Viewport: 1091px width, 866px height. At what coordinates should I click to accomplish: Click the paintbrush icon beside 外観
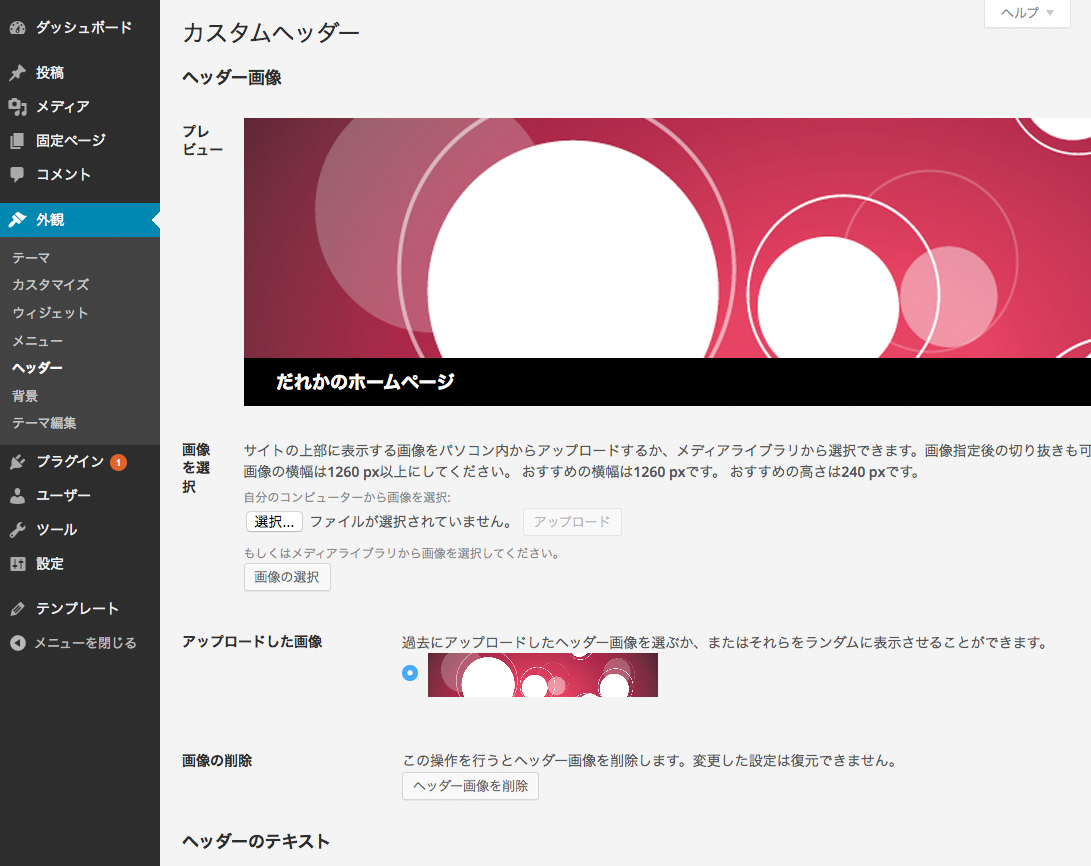pos(17,220)
